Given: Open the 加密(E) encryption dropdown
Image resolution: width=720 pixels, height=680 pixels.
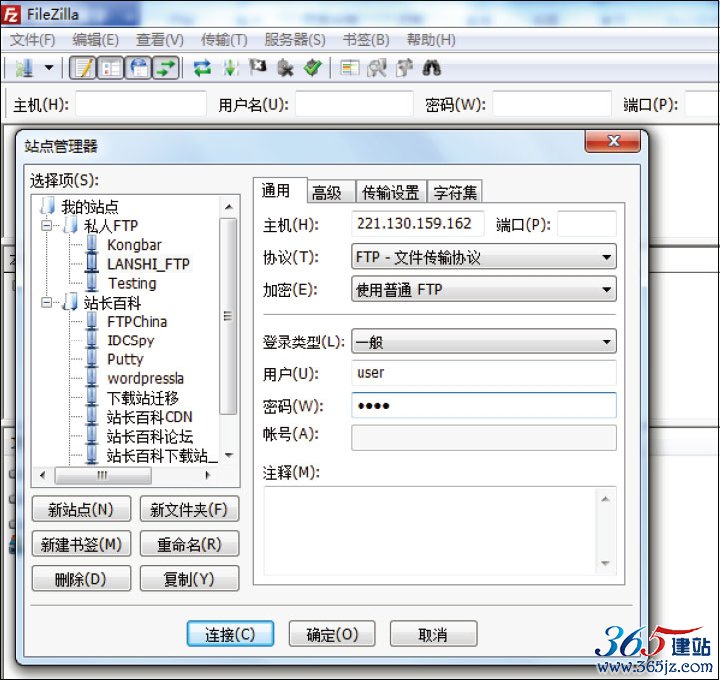Looking at the screenshot, I should coord(484,289).
